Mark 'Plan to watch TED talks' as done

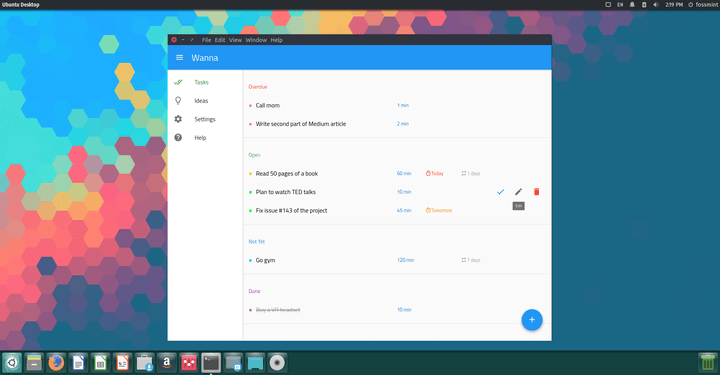point(501,192)
